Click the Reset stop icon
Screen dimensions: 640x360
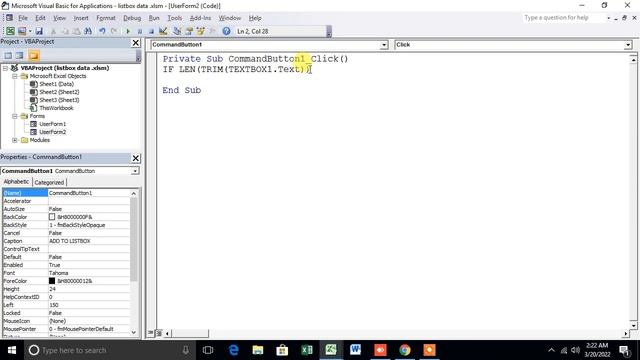pos(151,31)
